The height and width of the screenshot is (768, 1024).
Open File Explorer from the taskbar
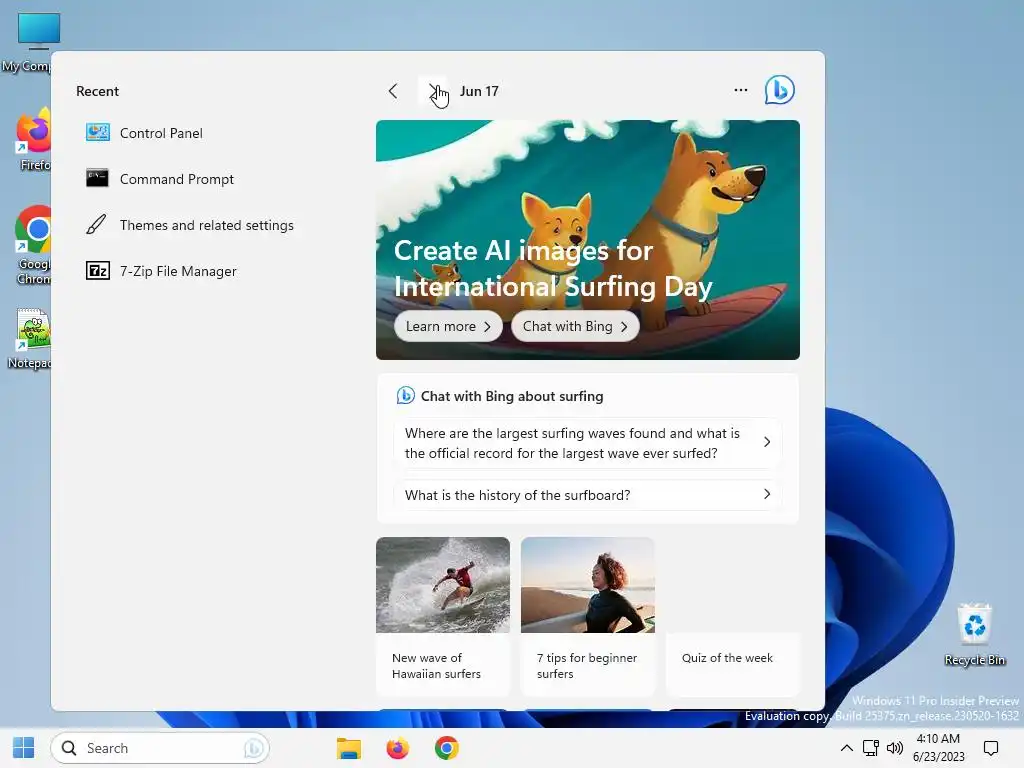click(x=349, y=748)
